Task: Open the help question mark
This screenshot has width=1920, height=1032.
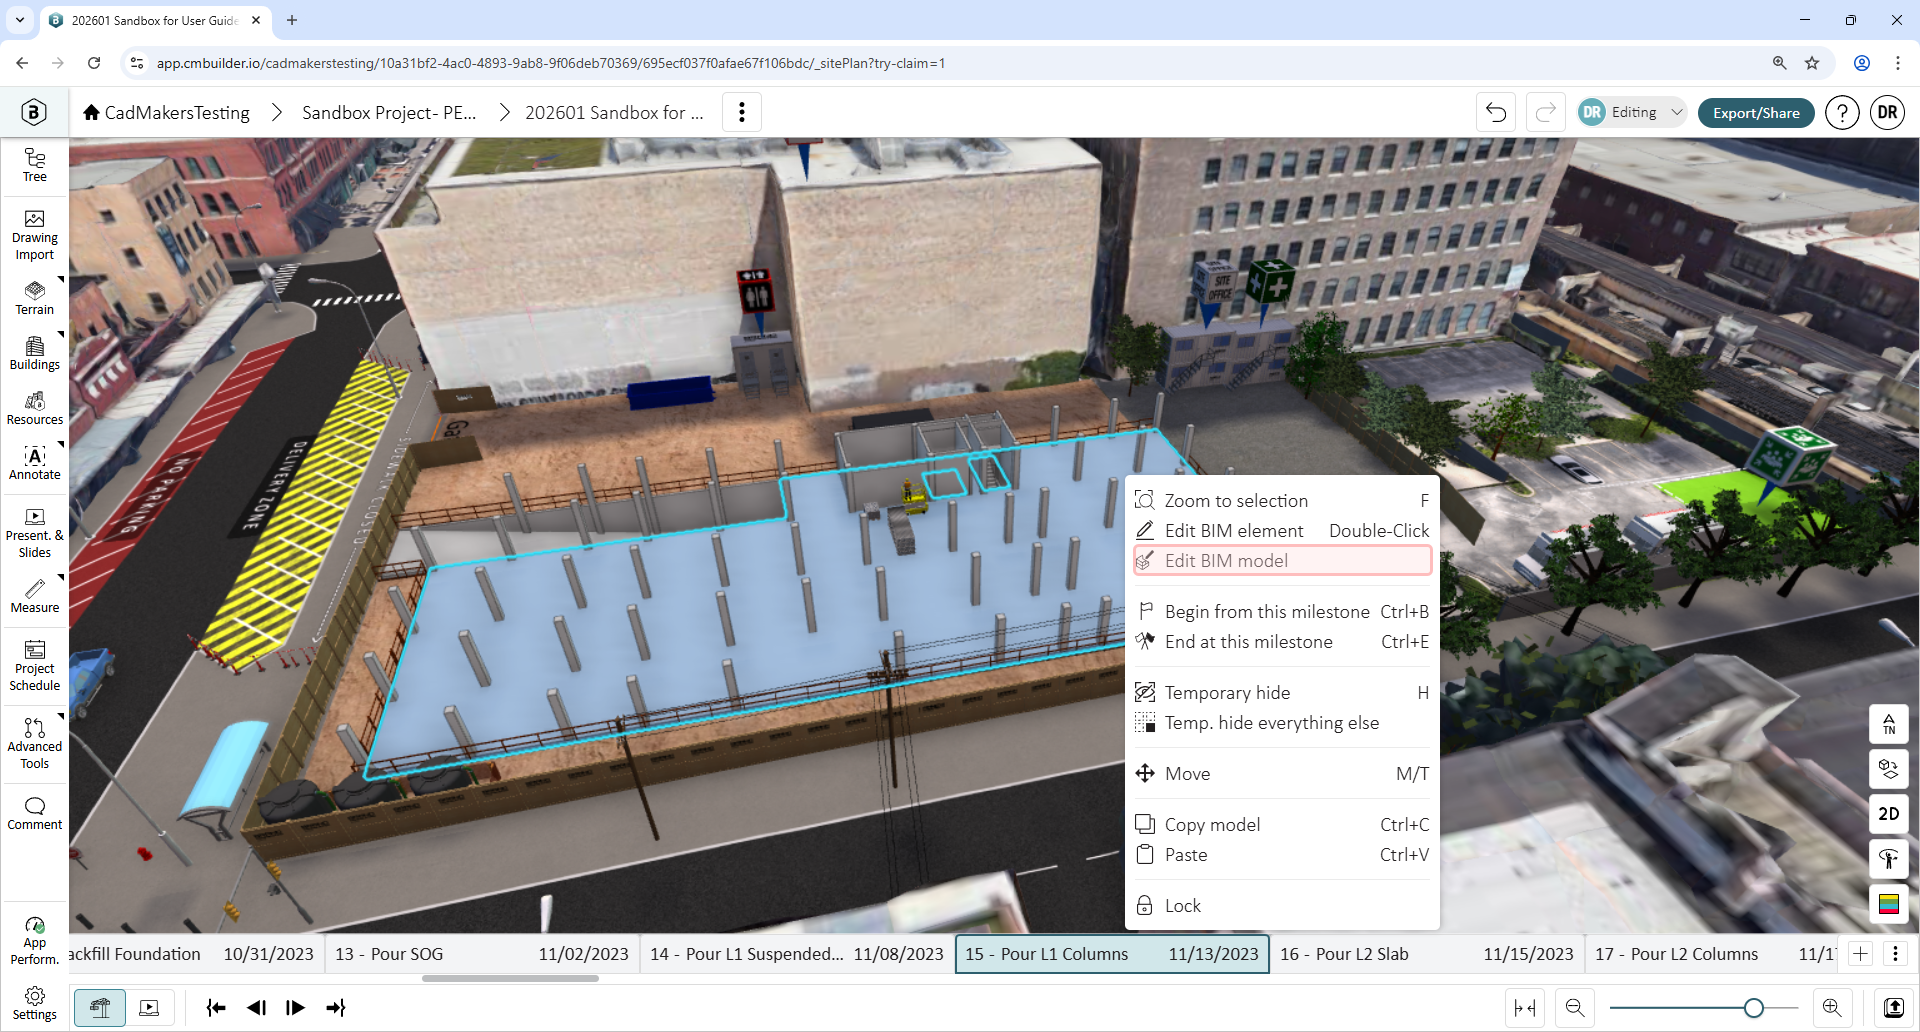Action: (x=1842, y=112)
